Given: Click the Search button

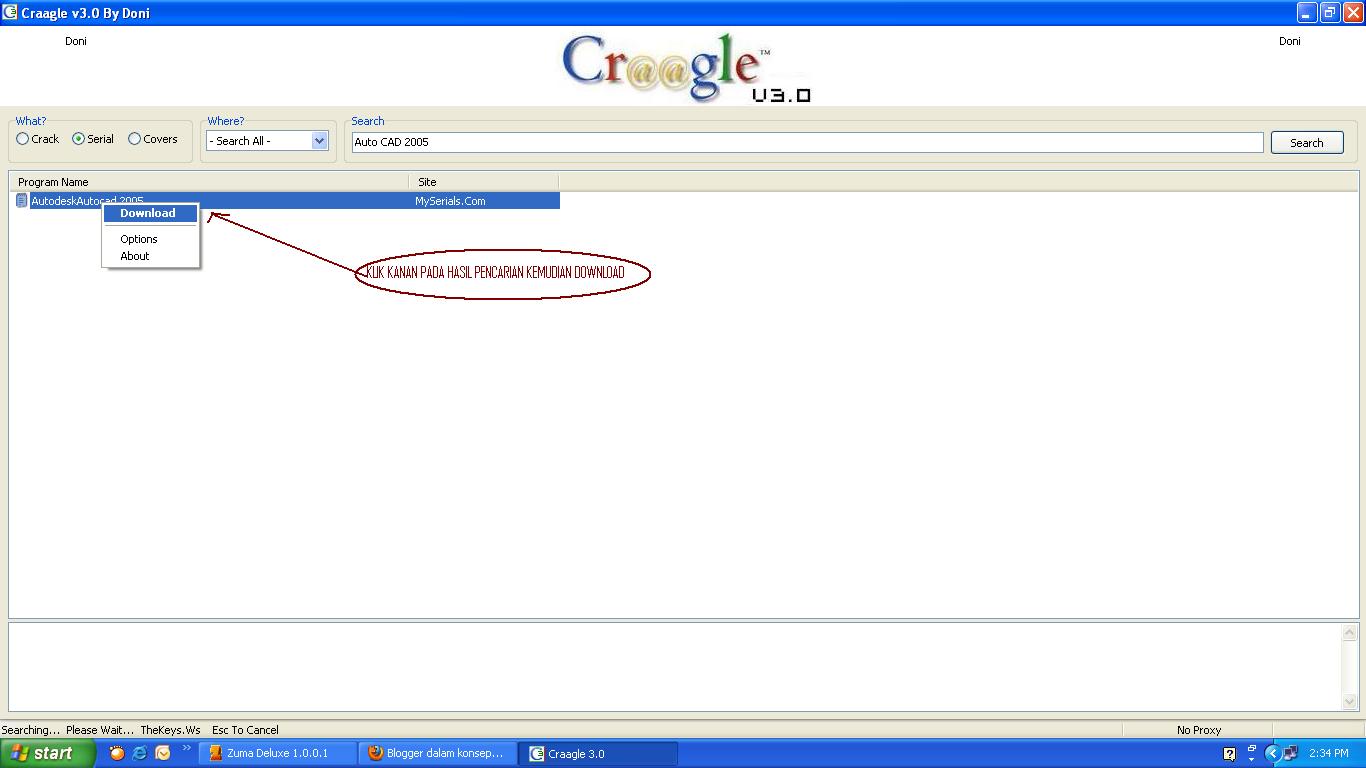Looking at the screenshot, I should (1306, 143).
